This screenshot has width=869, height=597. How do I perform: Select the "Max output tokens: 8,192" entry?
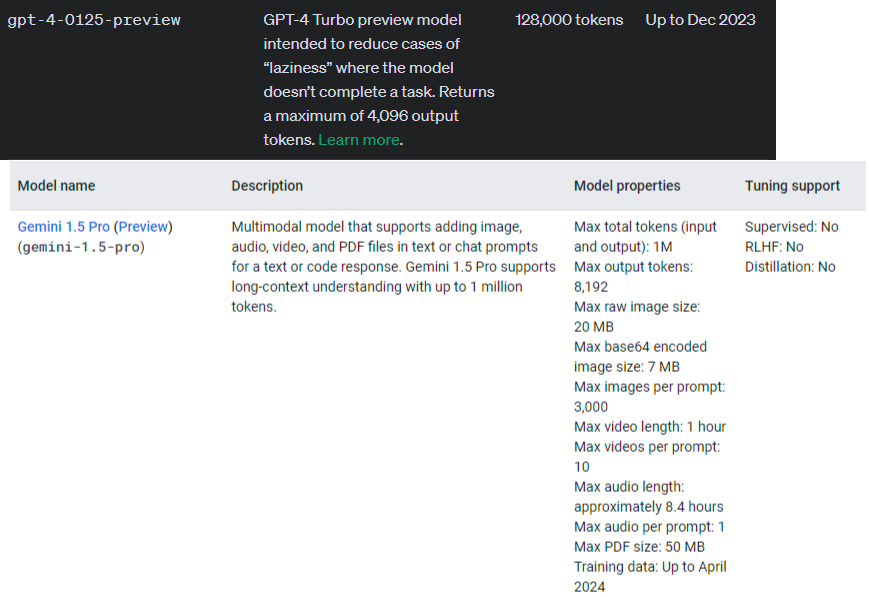(x=633, y=277)
